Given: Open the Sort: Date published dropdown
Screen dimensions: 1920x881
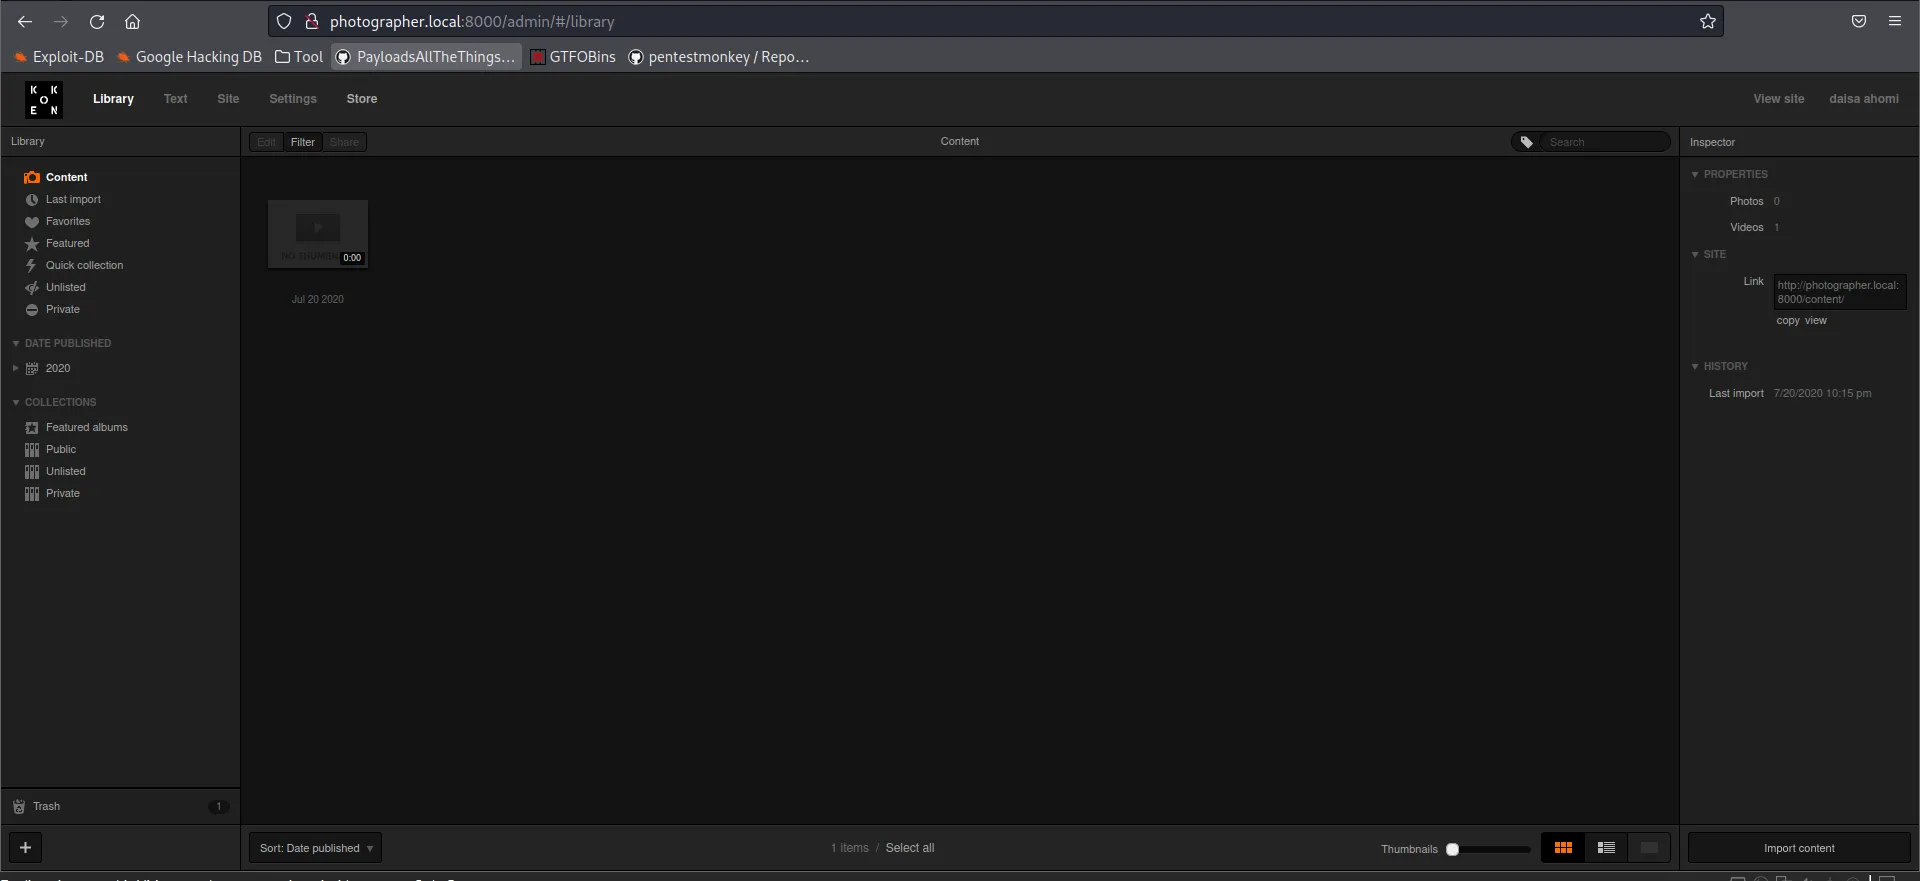Looking at the screenshot, I should 315,848.
